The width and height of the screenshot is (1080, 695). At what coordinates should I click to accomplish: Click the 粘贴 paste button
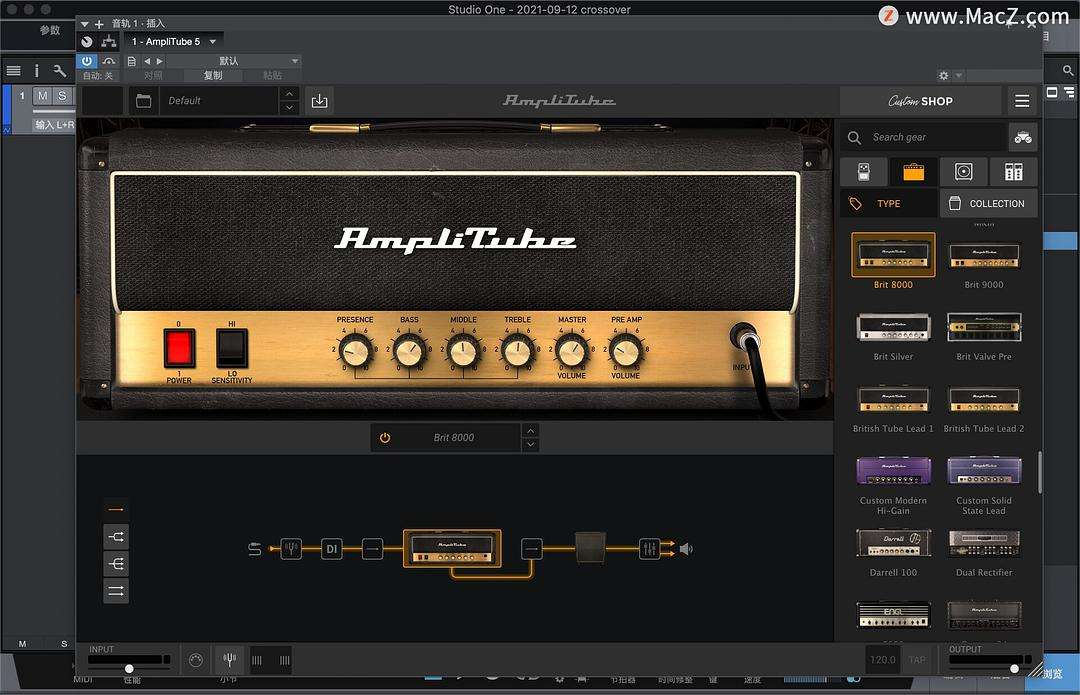[x=272, y=75]
